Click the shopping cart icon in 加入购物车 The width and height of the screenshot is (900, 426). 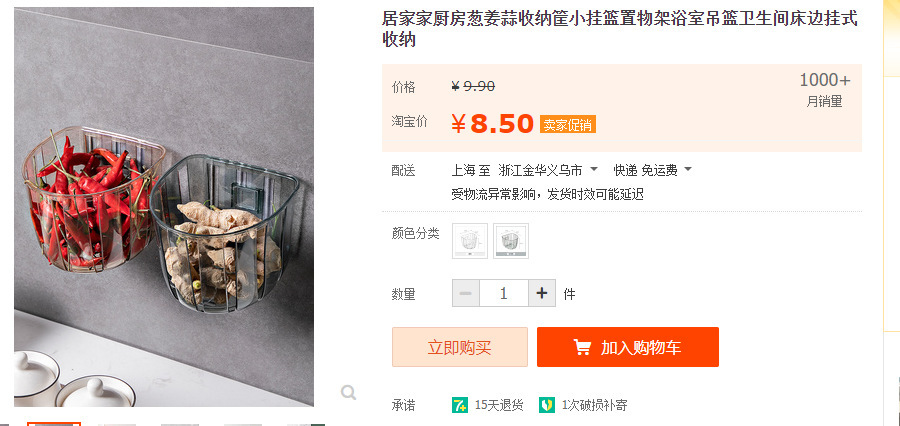click(x=582, y=347)
